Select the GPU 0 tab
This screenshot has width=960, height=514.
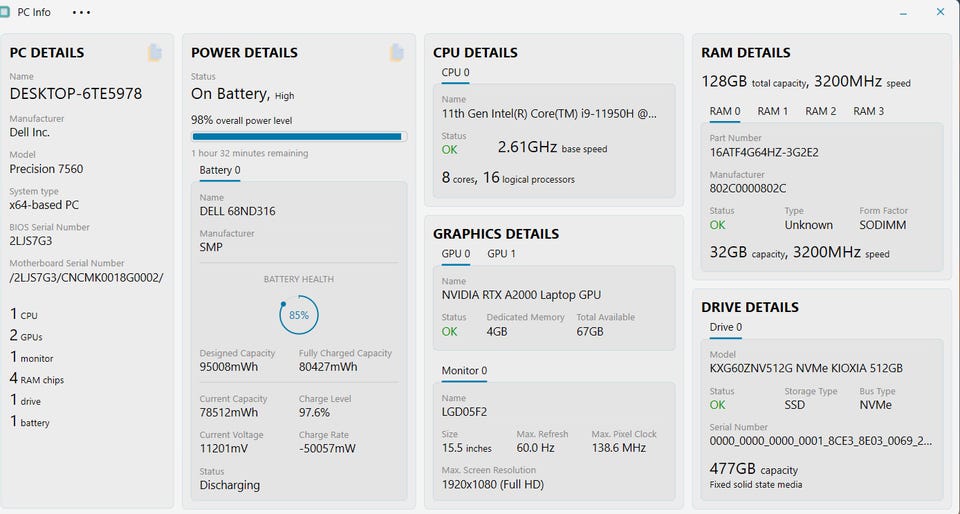click(455, 254)
